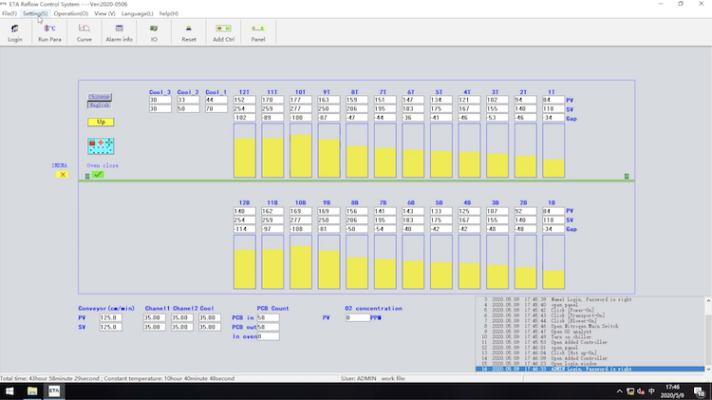Toggle the SMEMA yellow X indicator
The image size is (712, 400).
tap(62, 174)
